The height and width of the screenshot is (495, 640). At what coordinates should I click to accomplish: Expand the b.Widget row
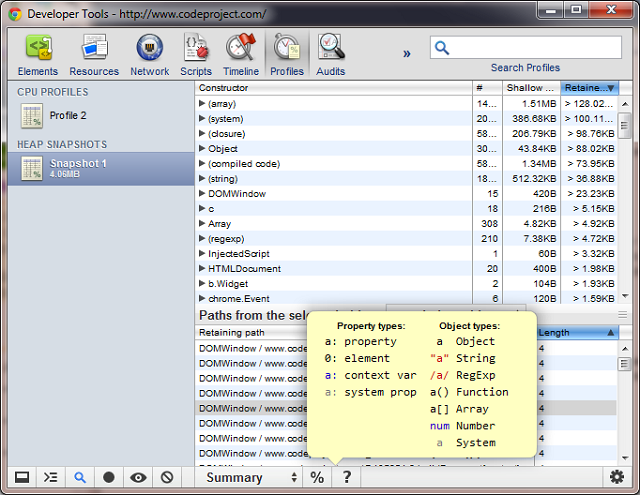(202, 283)
